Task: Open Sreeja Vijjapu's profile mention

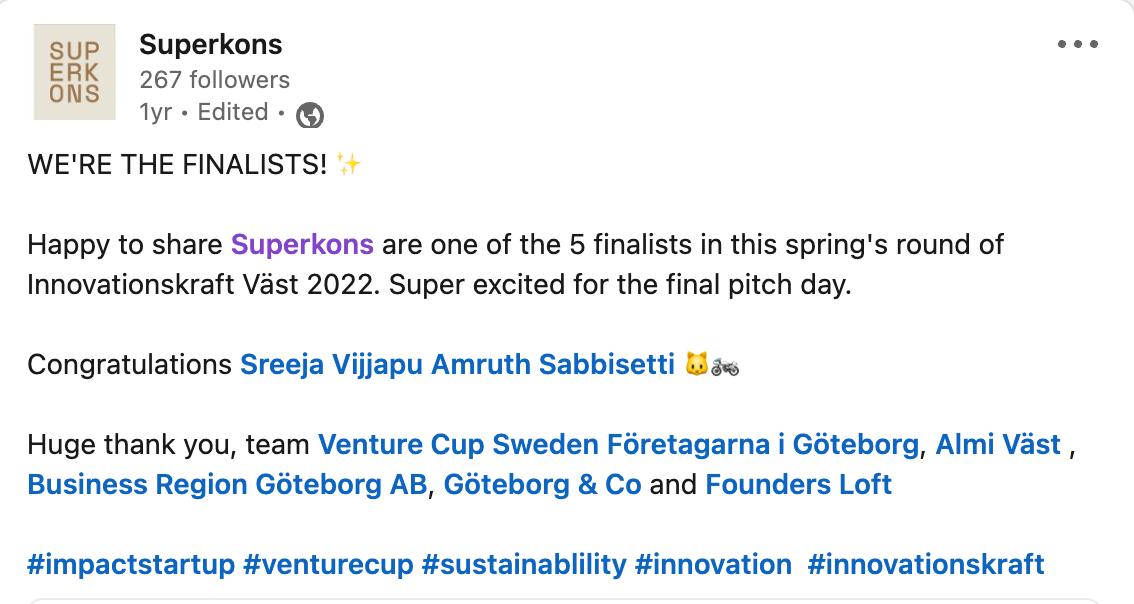Action: pos(332,365)
